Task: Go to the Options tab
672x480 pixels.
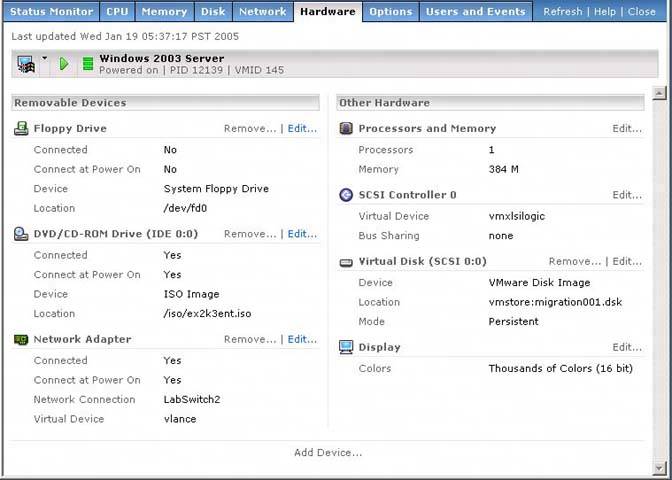Action: tap(389, 12)
